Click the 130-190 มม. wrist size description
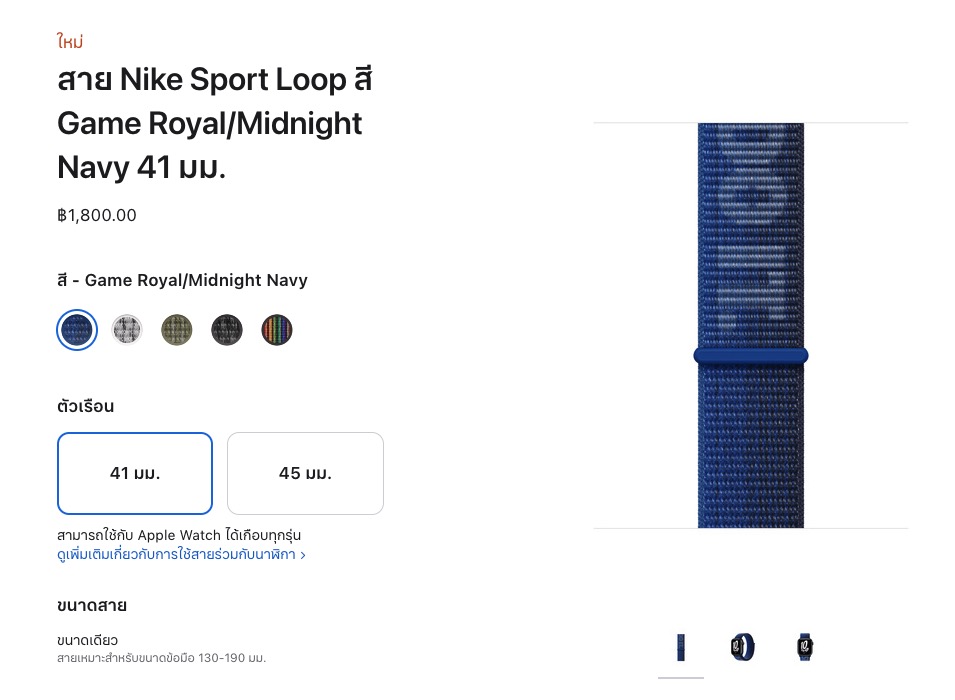Viewport: 955px width, 700px height. pos(161,659)
